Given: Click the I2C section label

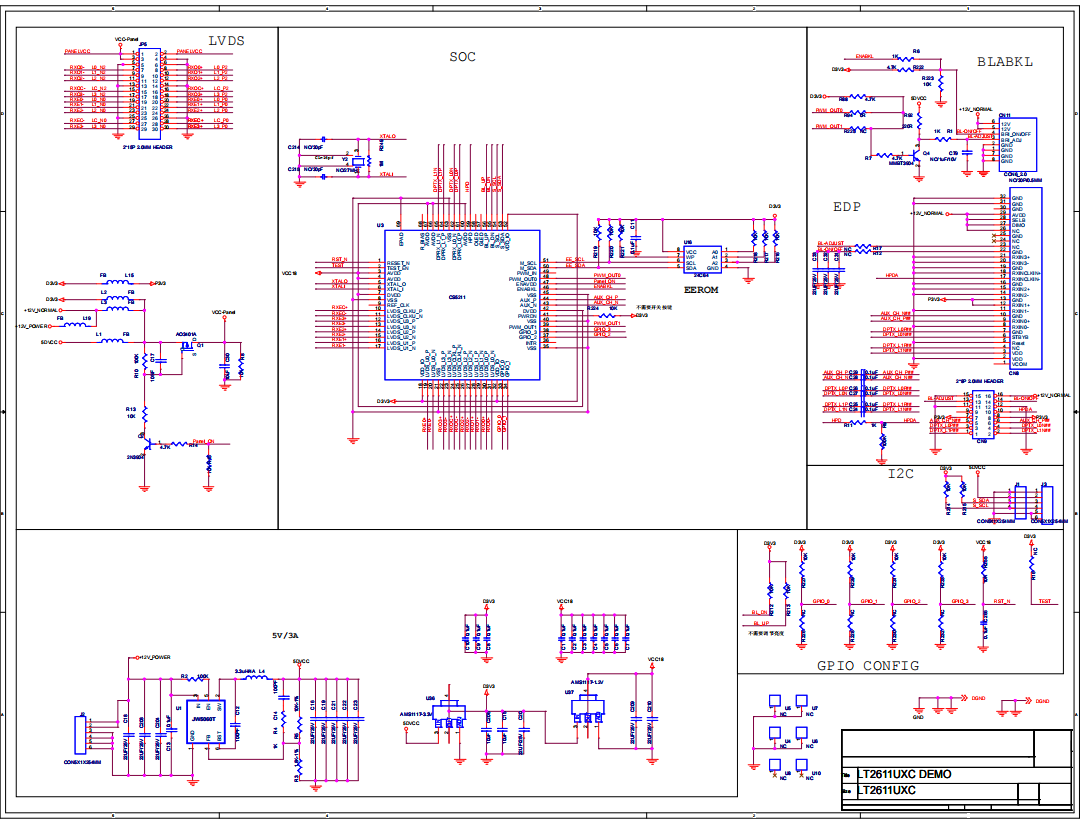Looking at the screenshot, I should click(900, 473).
